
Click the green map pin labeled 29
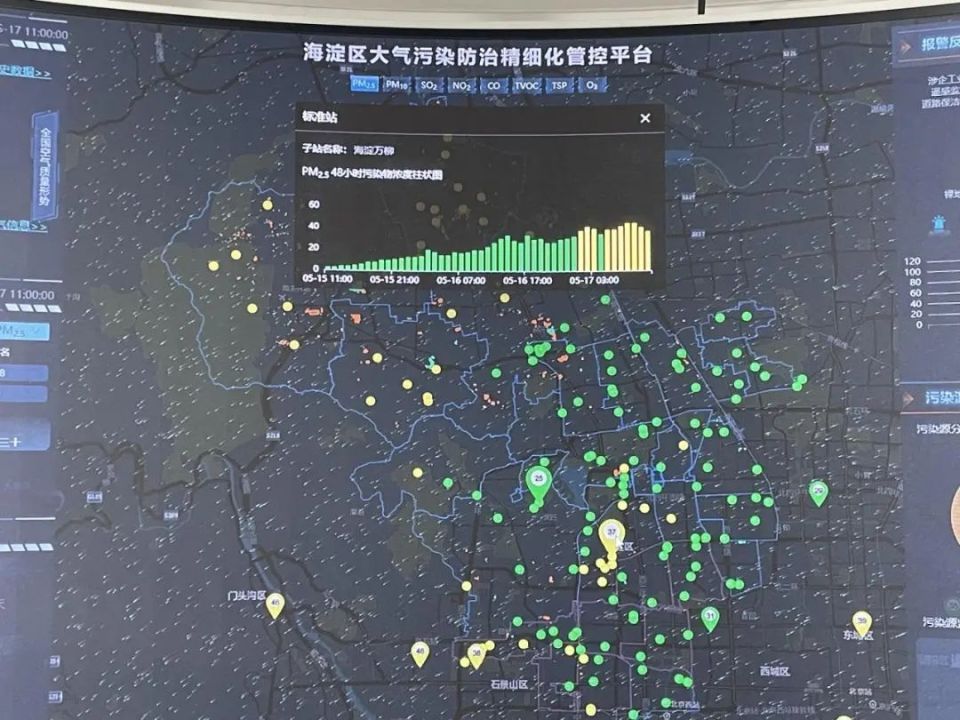[x=819, y=493]
